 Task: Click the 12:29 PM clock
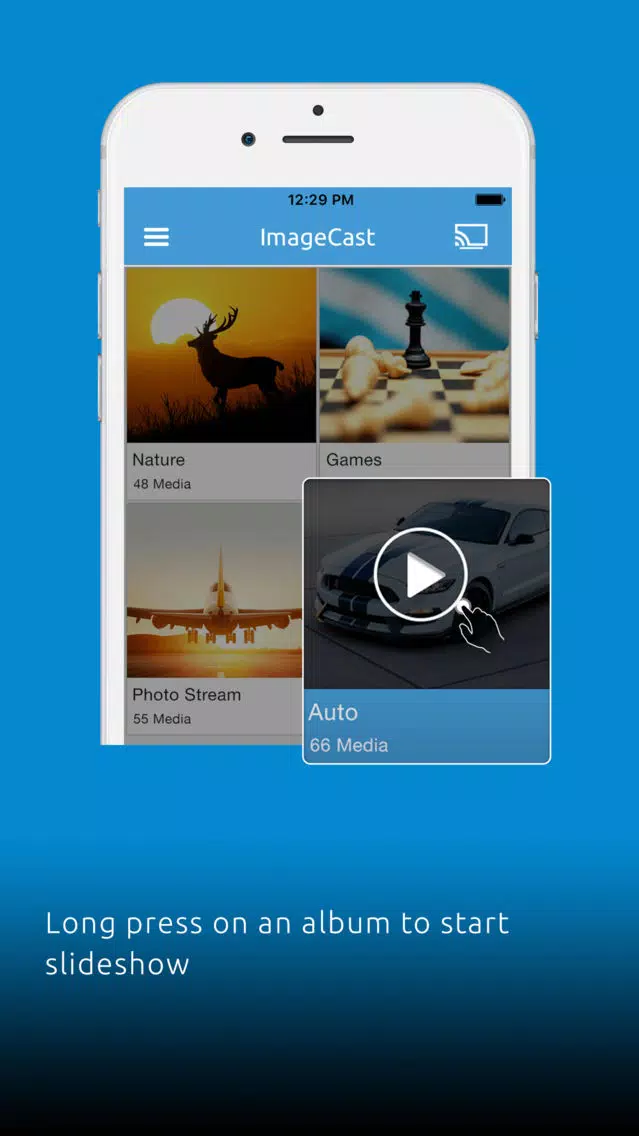(321, 200)
